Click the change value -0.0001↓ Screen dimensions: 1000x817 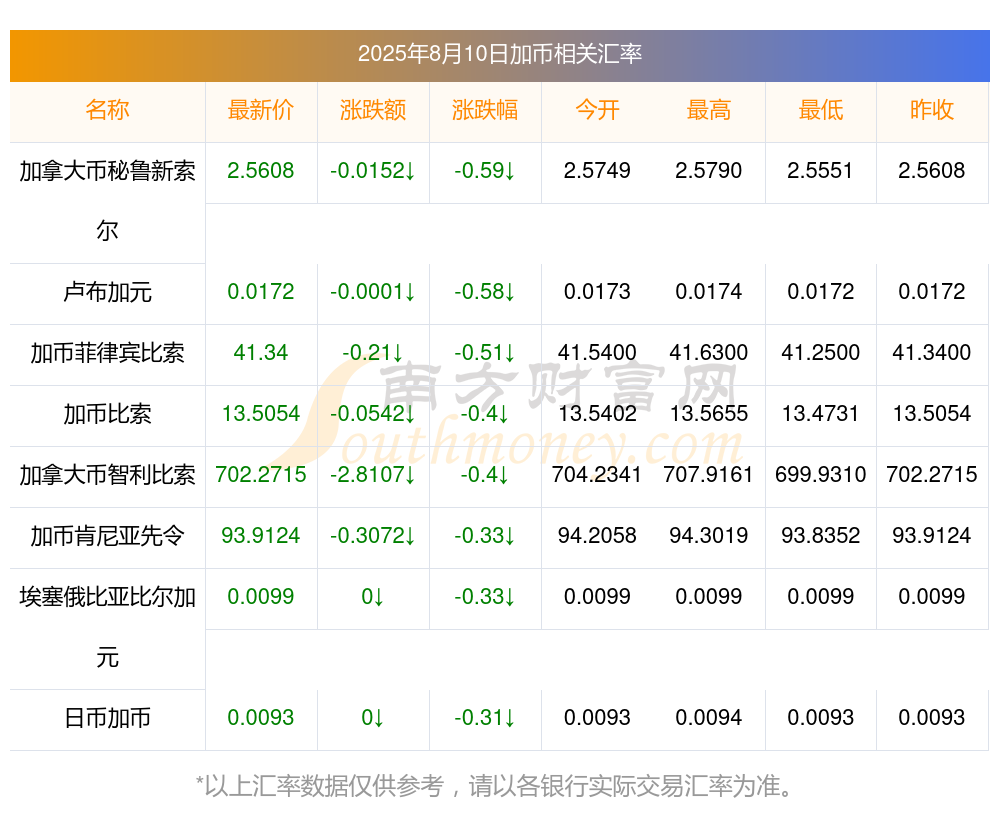pos(373,291)
